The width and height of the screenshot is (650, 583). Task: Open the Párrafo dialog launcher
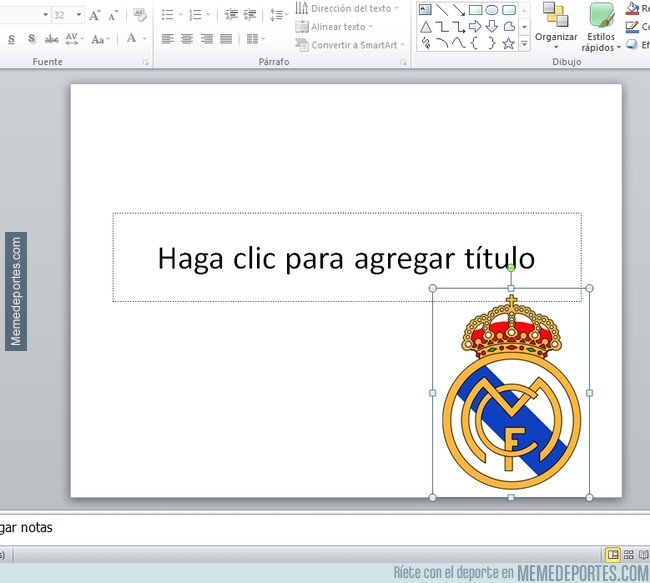point(403,62)
